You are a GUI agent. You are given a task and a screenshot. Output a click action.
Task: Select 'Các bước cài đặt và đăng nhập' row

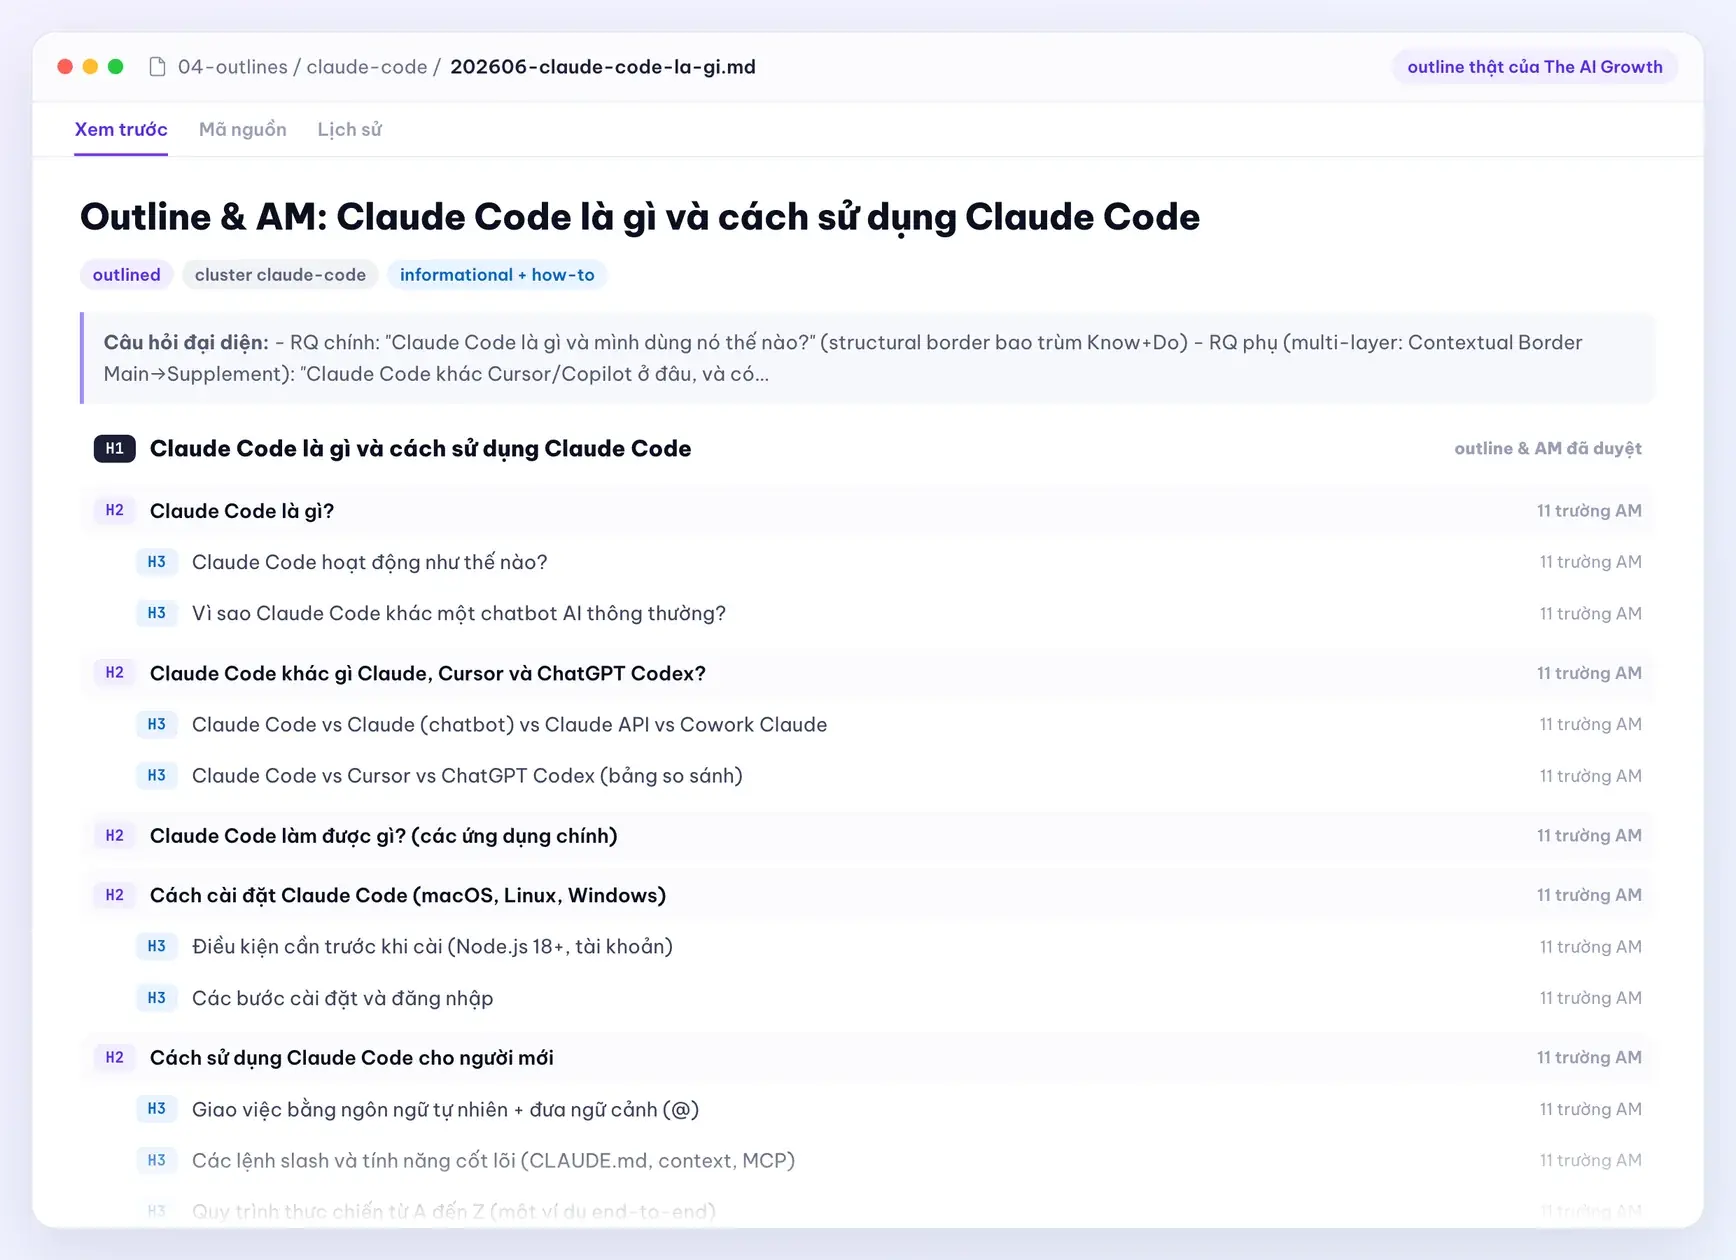[867, 998]
